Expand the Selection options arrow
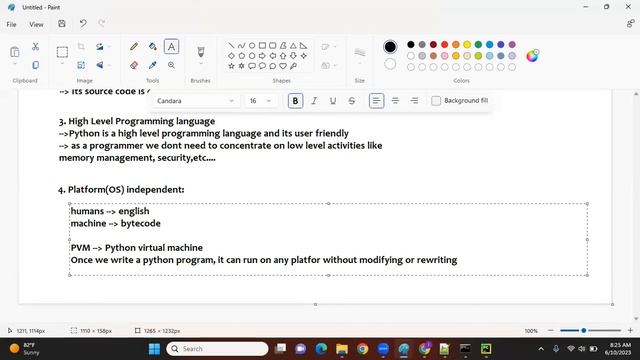Viewport: 640px width, 360px height. point(62,64)
